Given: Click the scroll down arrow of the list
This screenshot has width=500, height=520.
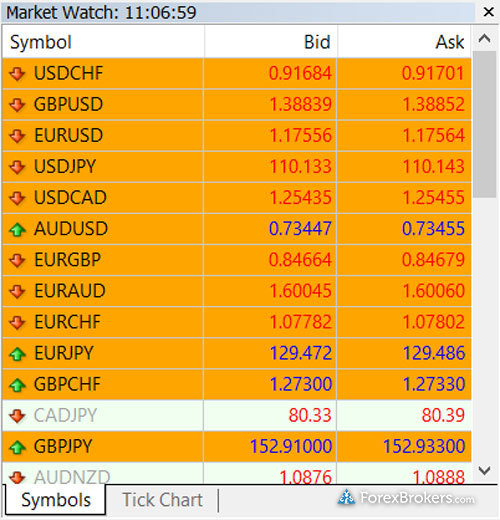Looking at the screenshot, I should (x=484, y=471).
